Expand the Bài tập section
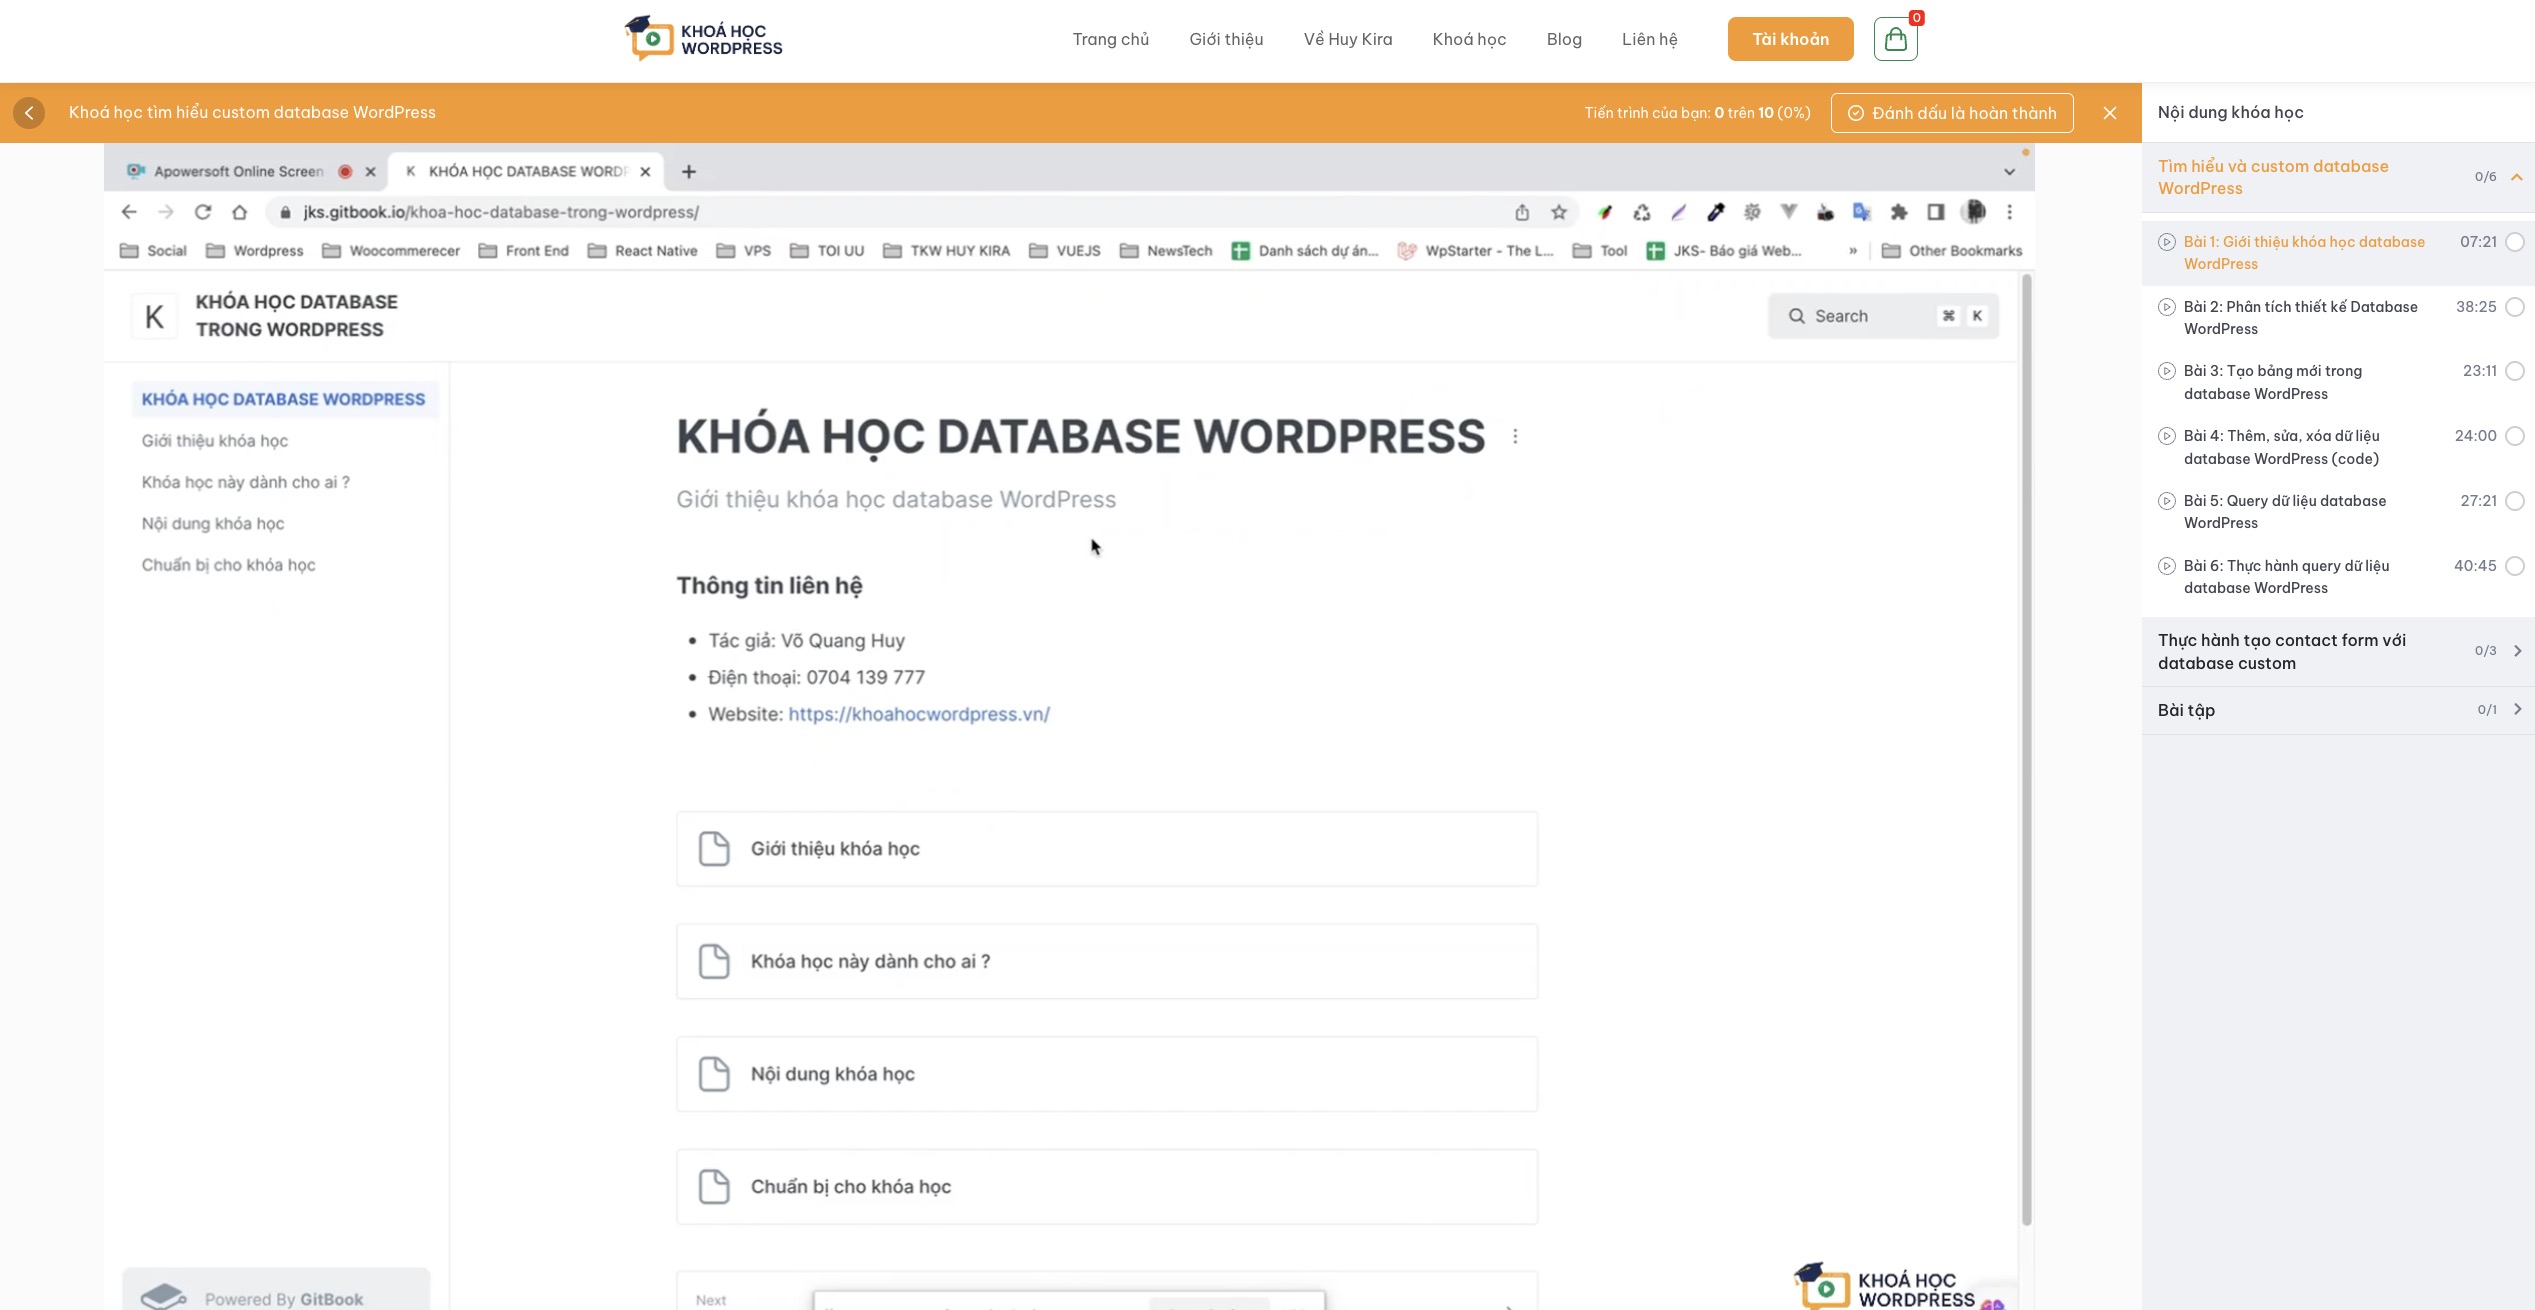The image size is (2535, 1310). (x=2517, y=710)
